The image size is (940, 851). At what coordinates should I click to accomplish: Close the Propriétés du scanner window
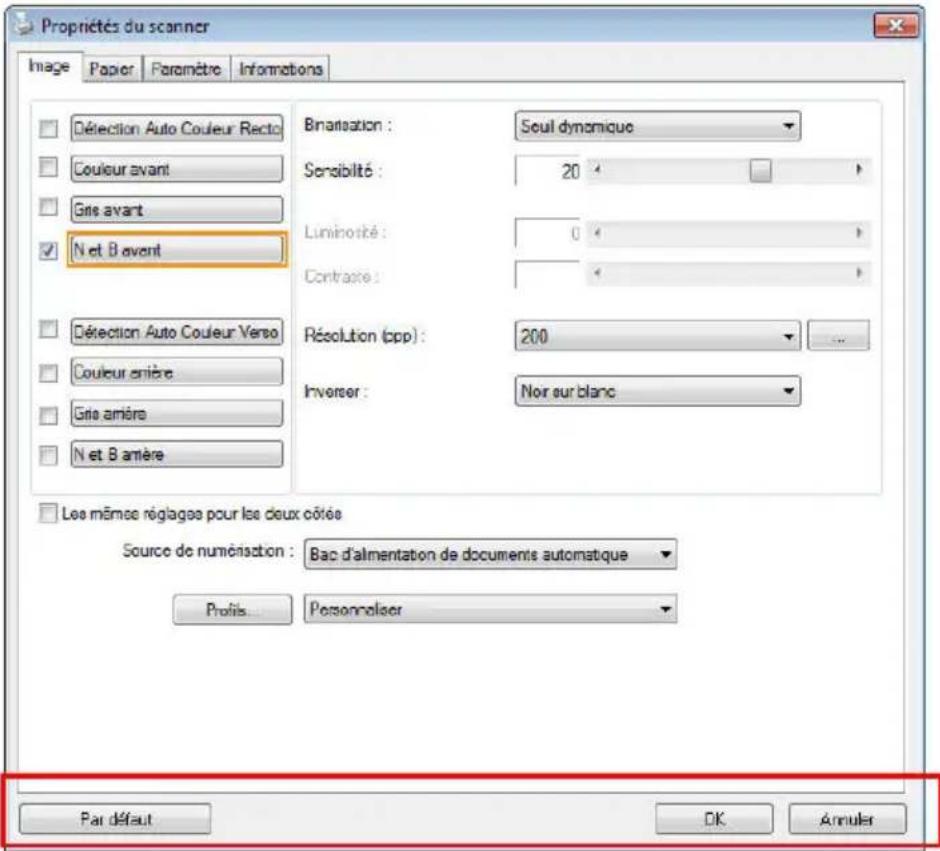point(896,25)
